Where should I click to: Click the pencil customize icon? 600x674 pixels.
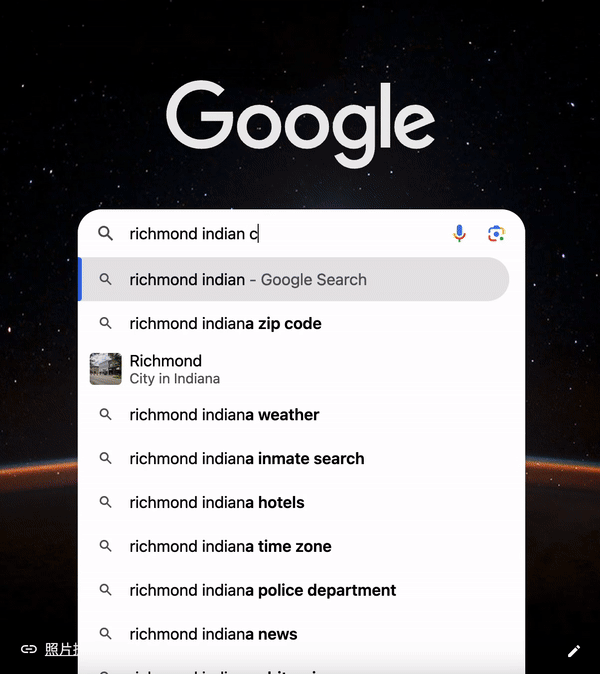click(x=574, y=651)
